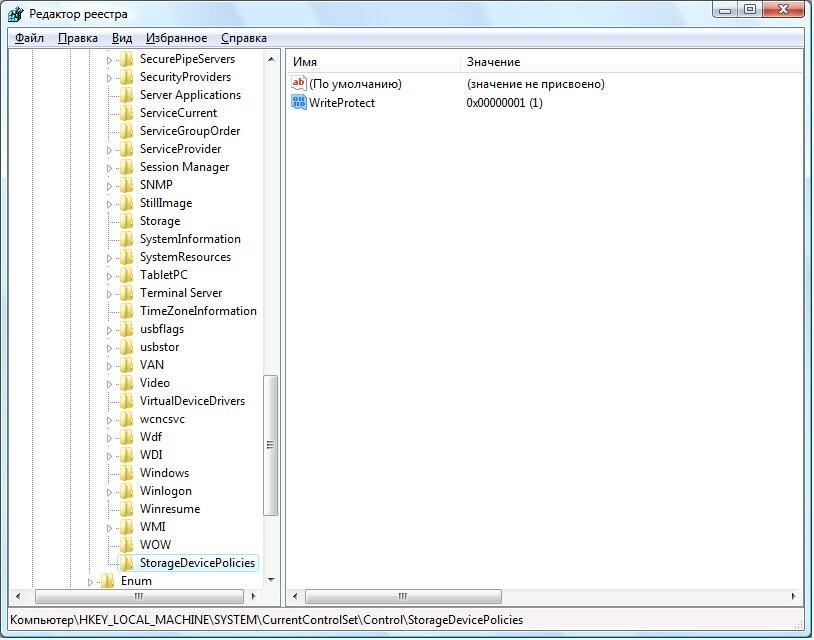The image size is (814, 640).
Task: Click the TabletPC folder icon
Action: [x=126, y=275]
